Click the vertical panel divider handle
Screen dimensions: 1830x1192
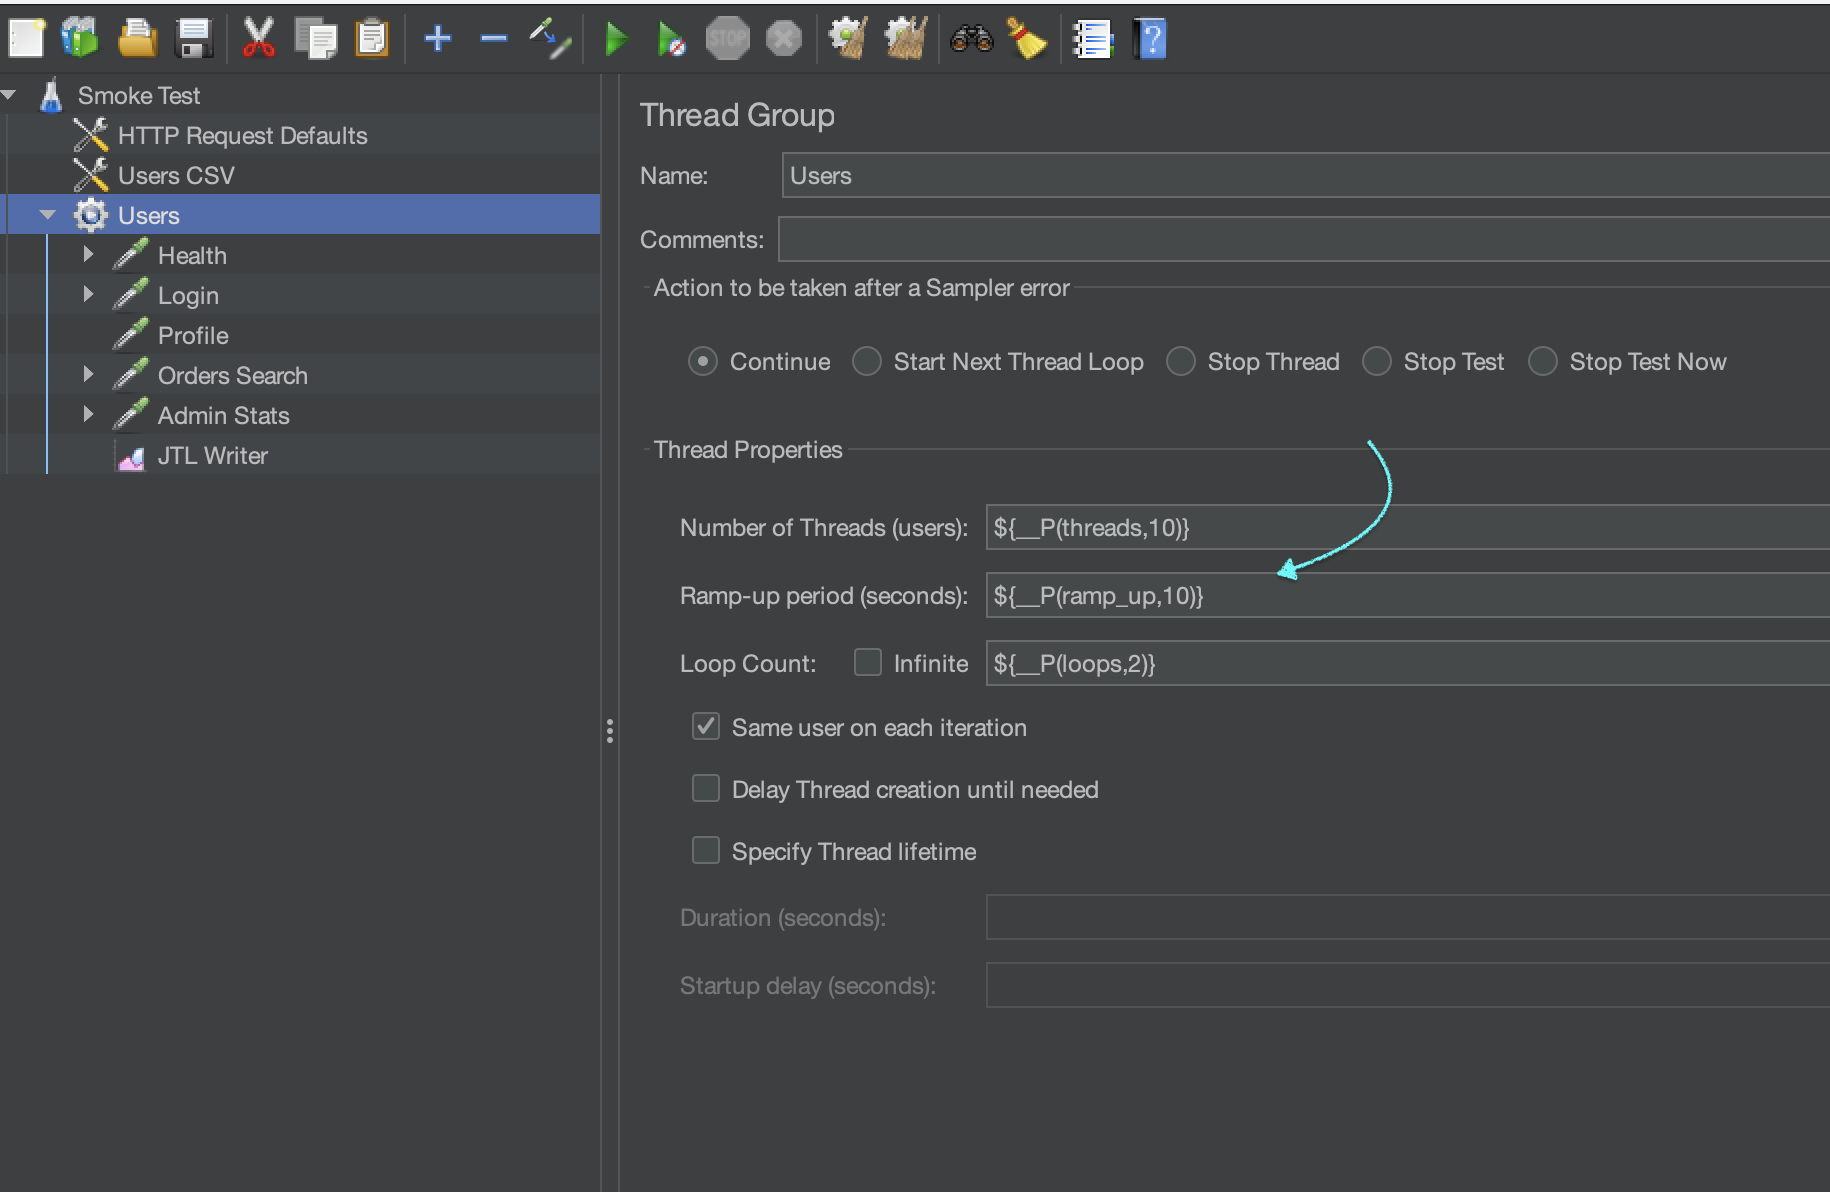pyautogui.click(x=609, y=731)
